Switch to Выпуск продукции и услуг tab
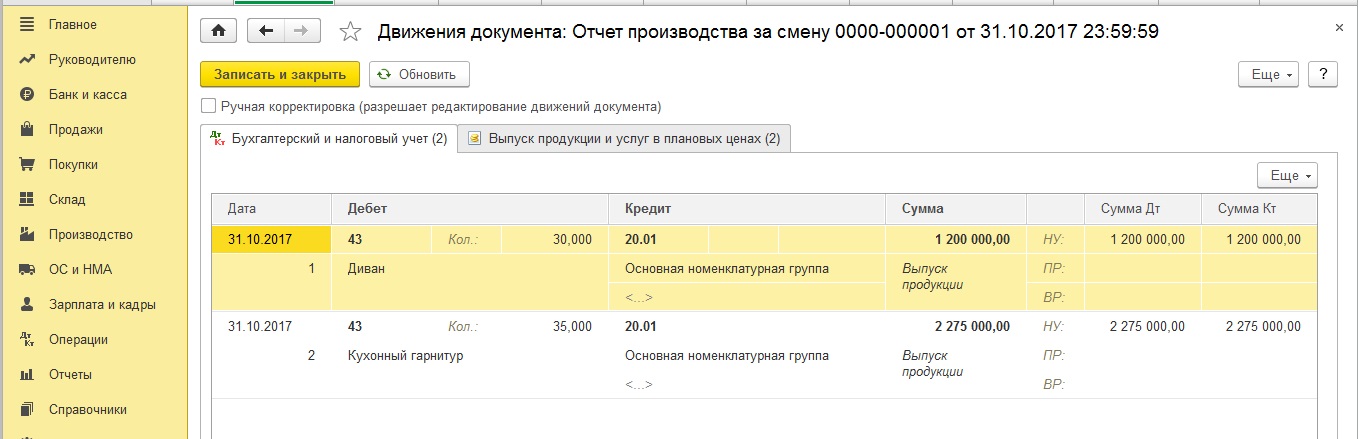Screen dimensions: 1358x439 (624, 139)
